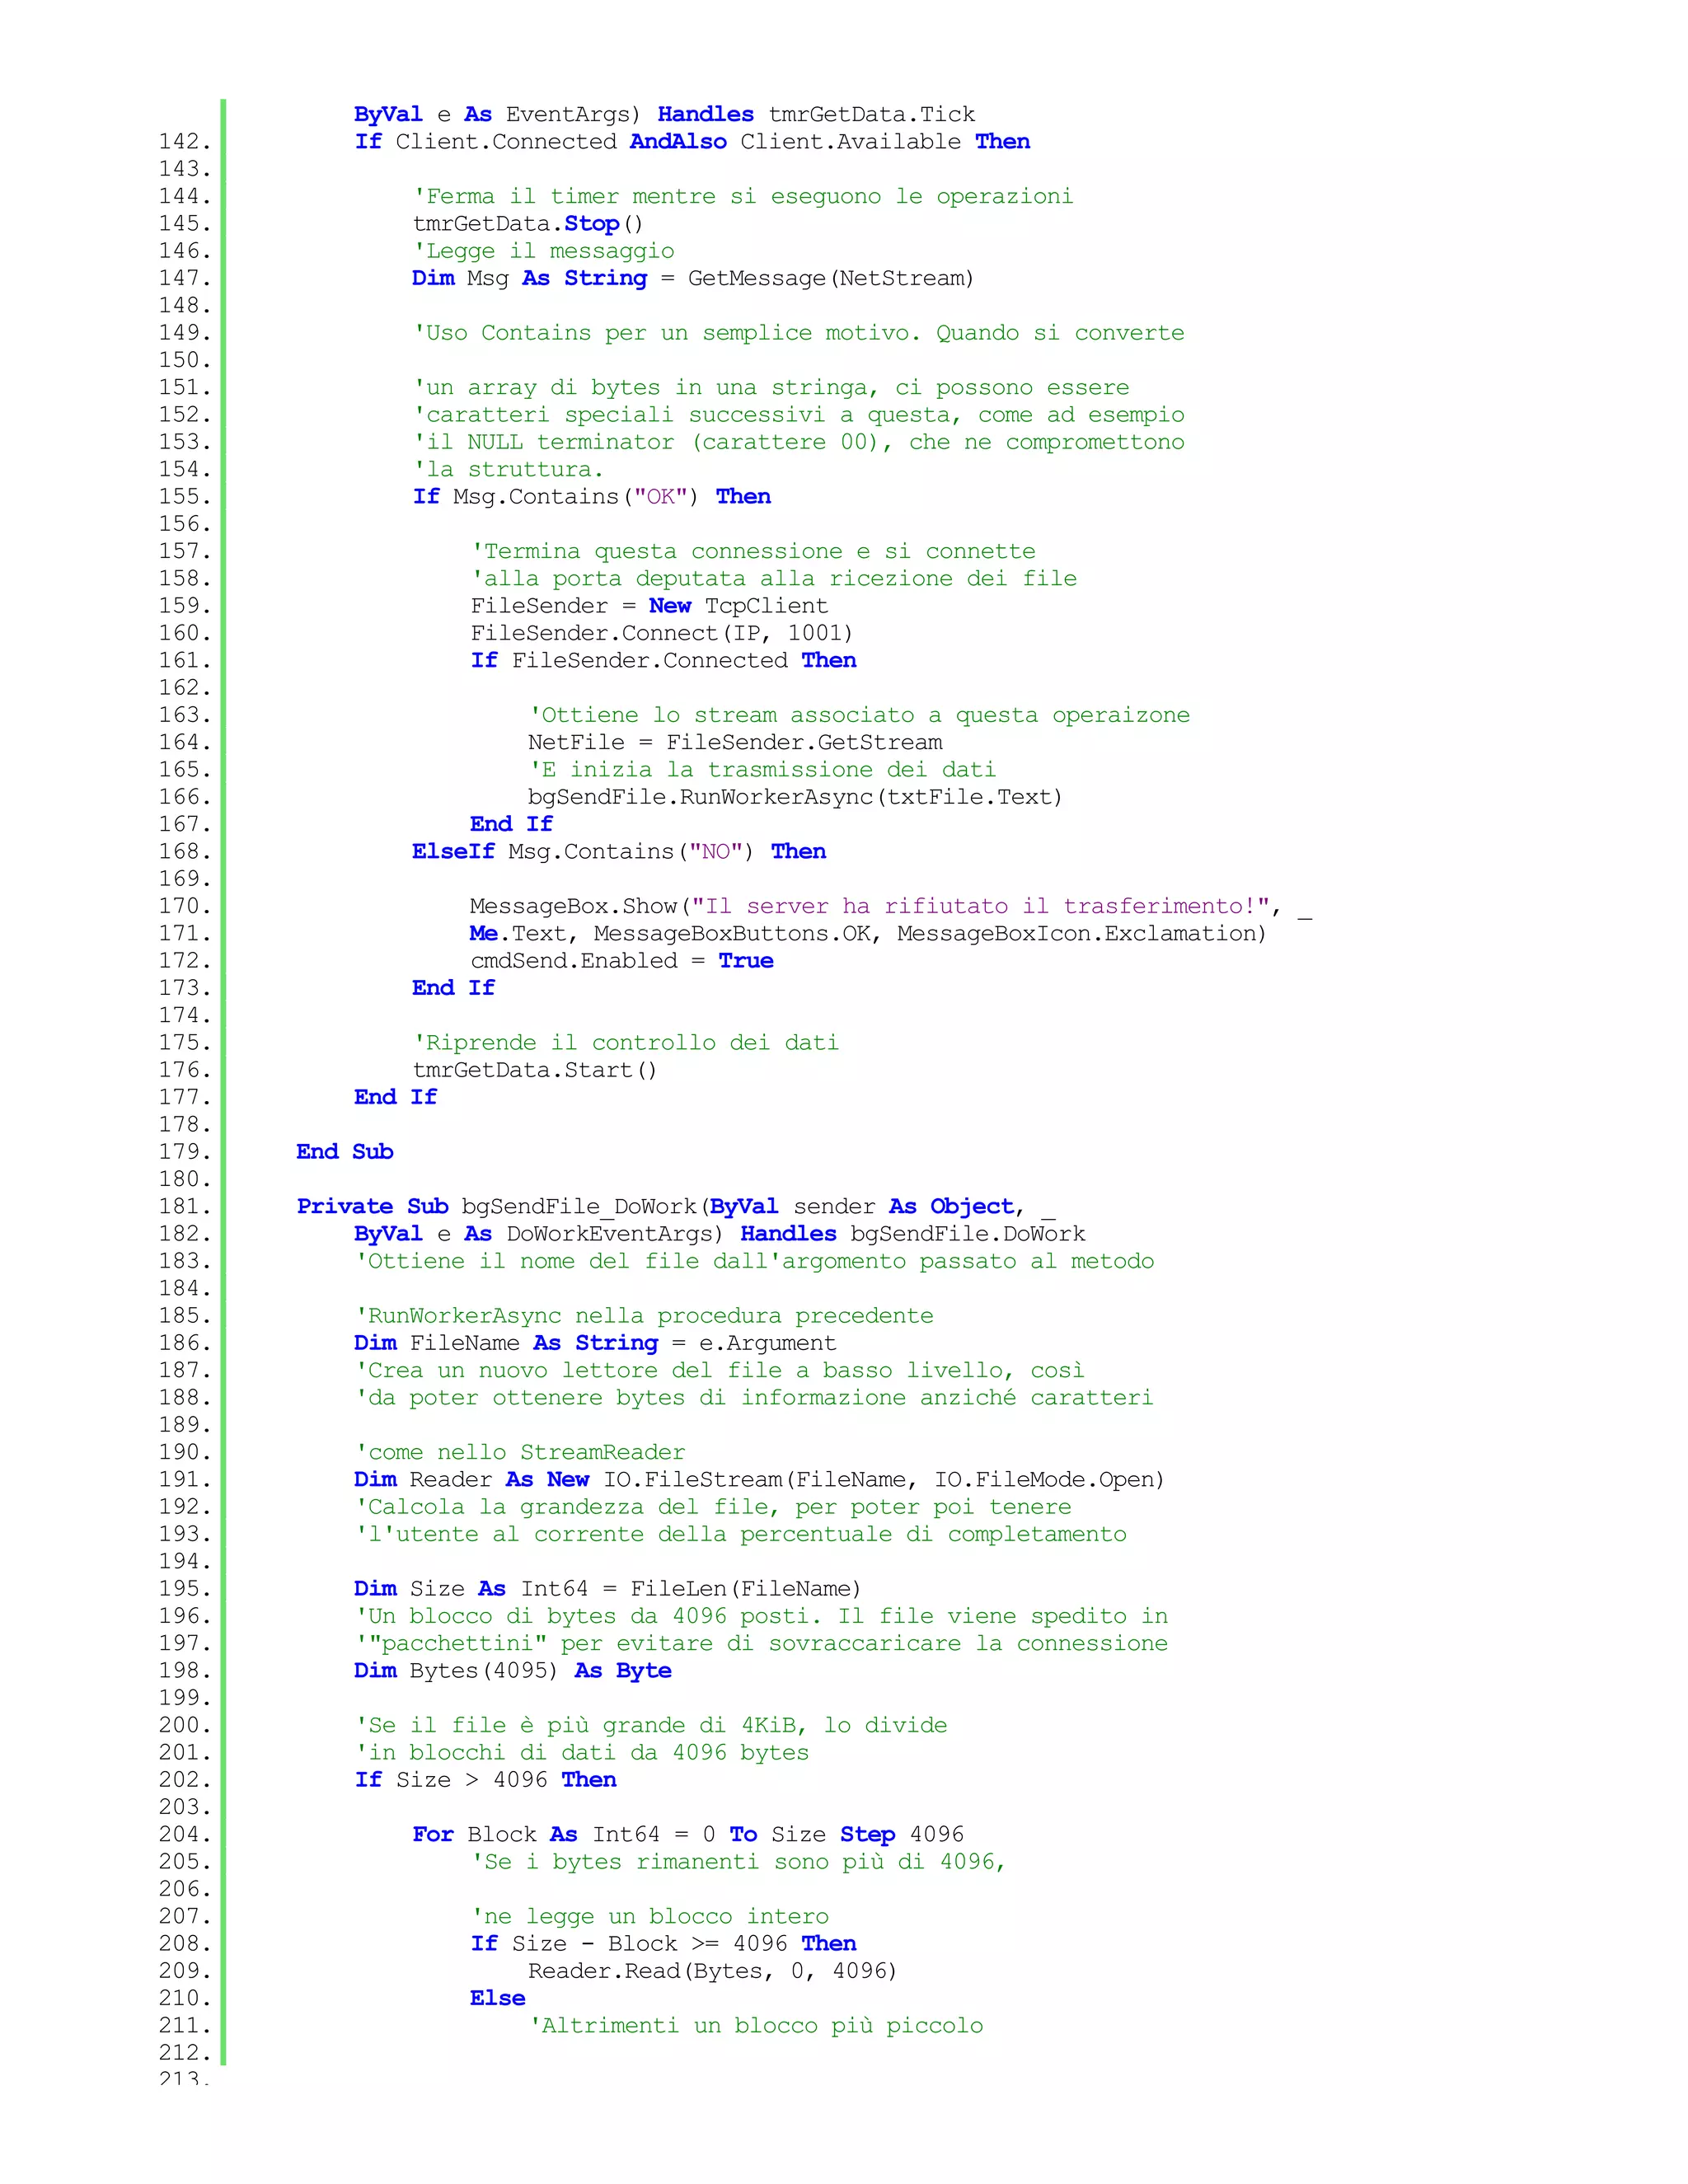
Task: Click the 'For Block As Int64' loop line
Action: point(689,1834)
